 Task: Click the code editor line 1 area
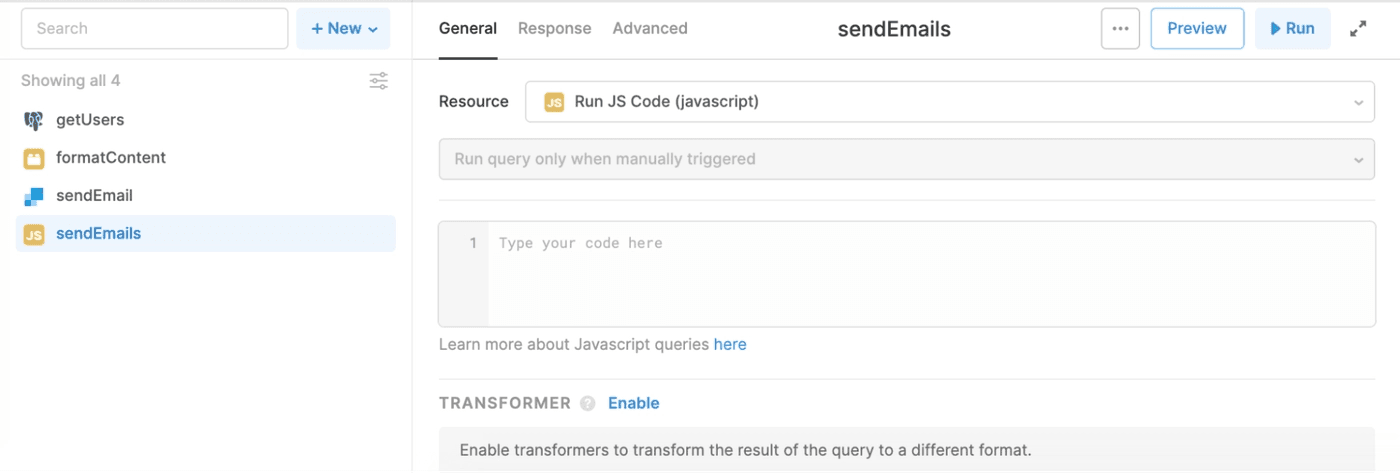point(900,244)
